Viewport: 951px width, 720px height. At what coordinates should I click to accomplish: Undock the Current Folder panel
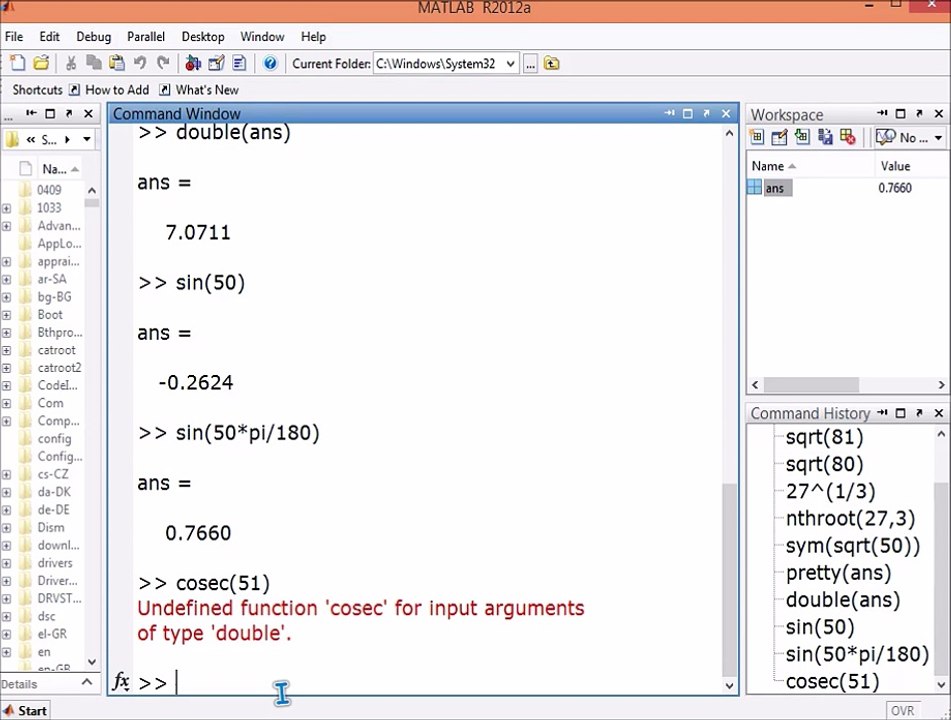pos(69,113)
